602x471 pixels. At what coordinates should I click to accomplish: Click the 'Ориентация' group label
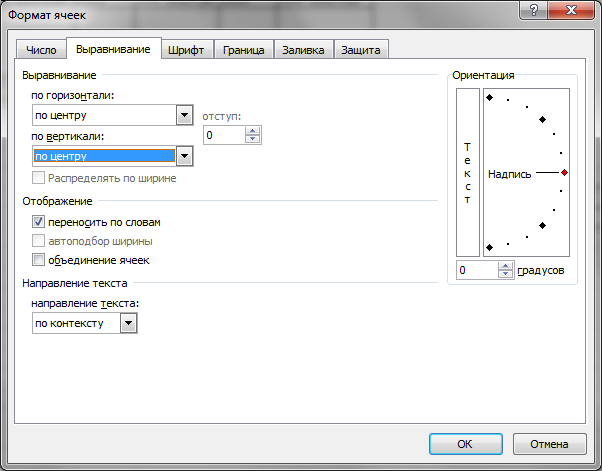point(483,75)
